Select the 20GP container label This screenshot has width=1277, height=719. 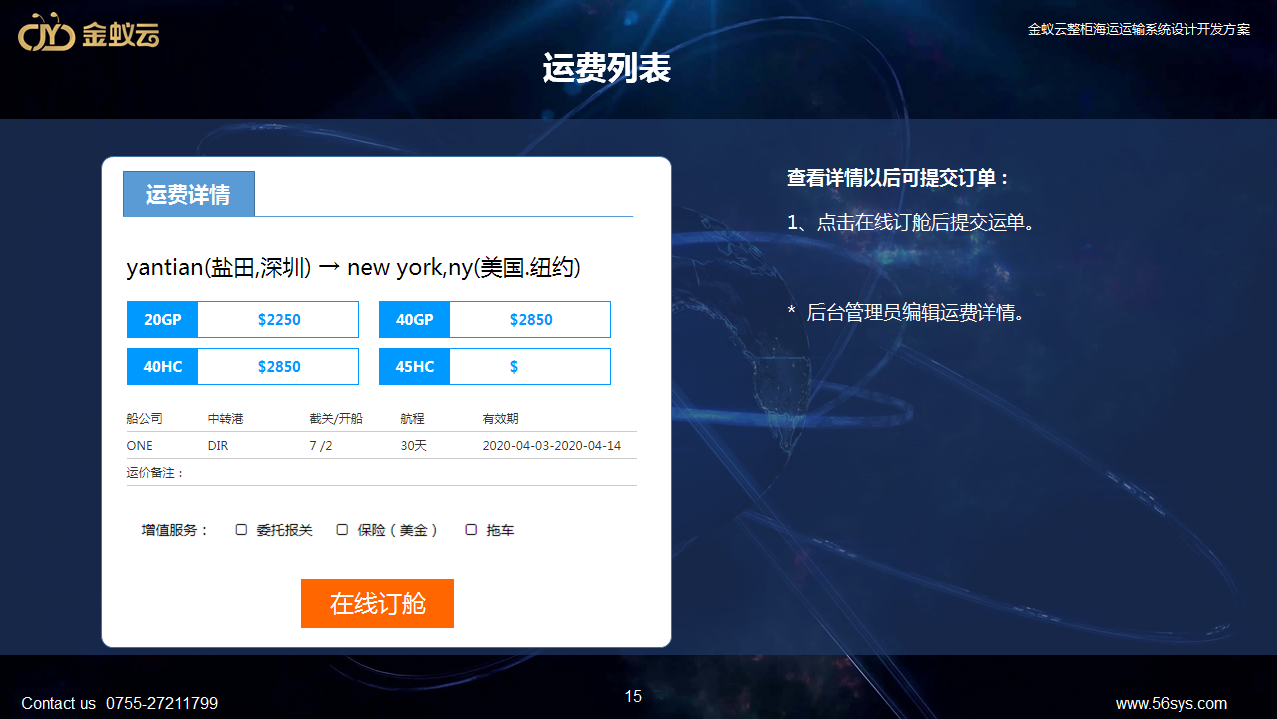(x=163, y=320)
